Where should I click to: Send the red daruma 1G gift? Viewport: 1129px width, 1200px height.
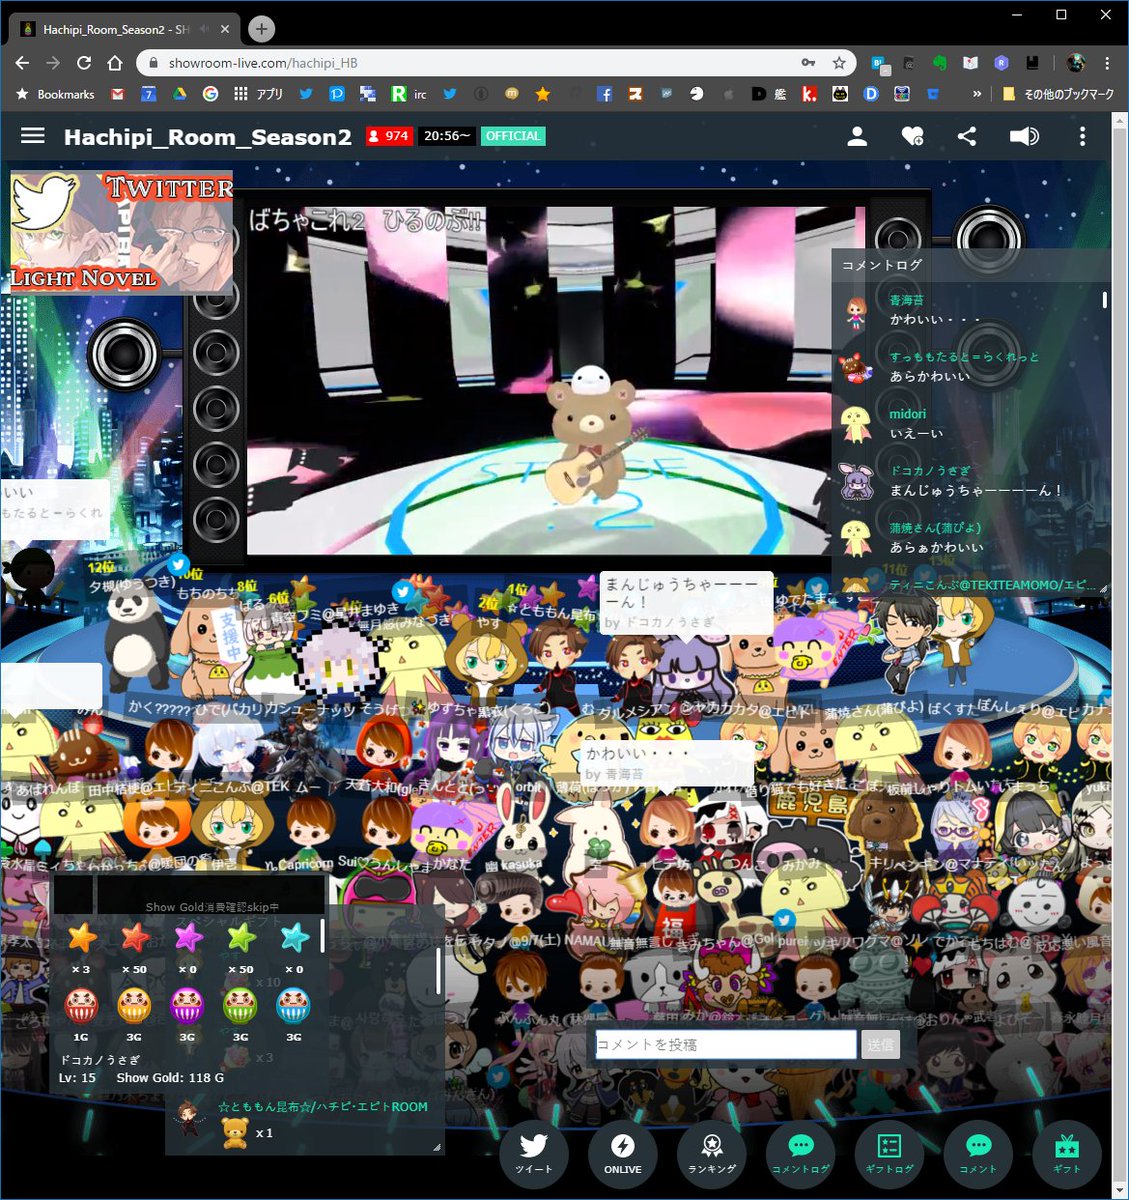81,1005
